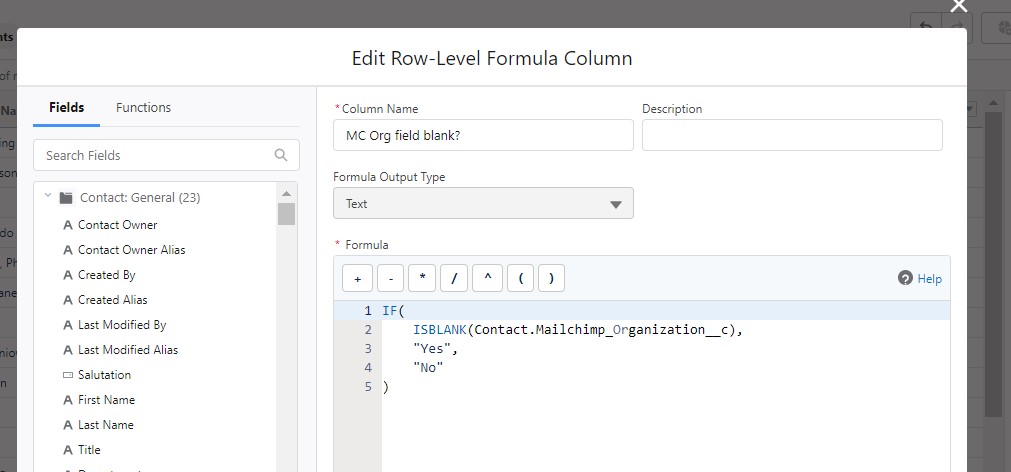Screen dimensions: 1011x472
Task: Select the Last Name field
Action: click(106, 426)
